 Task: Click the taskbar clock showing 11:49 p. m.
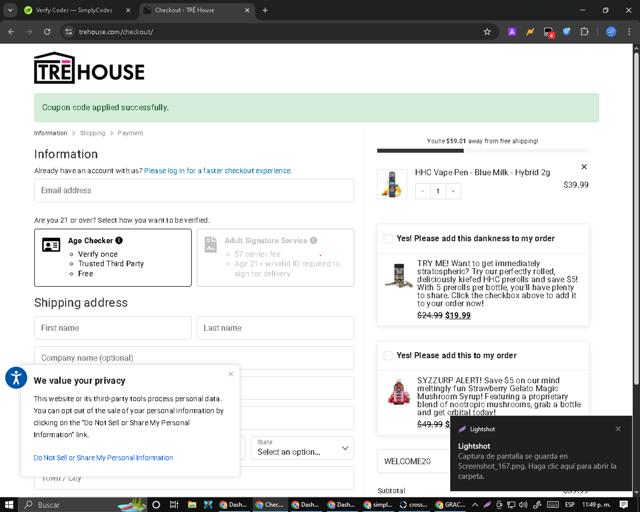pyautogui.click(x=596, y=505)
